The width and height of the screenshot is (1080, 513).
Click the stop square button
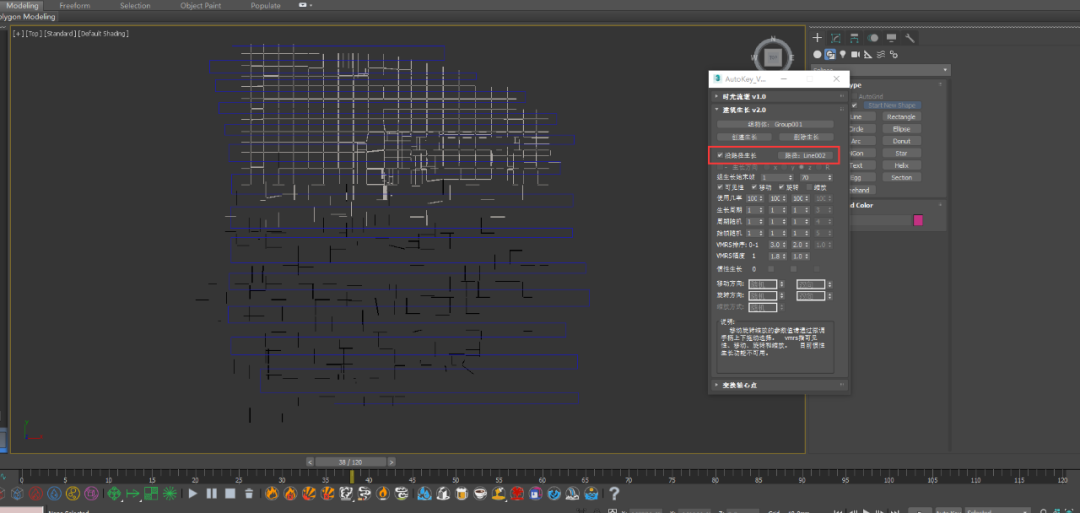point(231,493)
